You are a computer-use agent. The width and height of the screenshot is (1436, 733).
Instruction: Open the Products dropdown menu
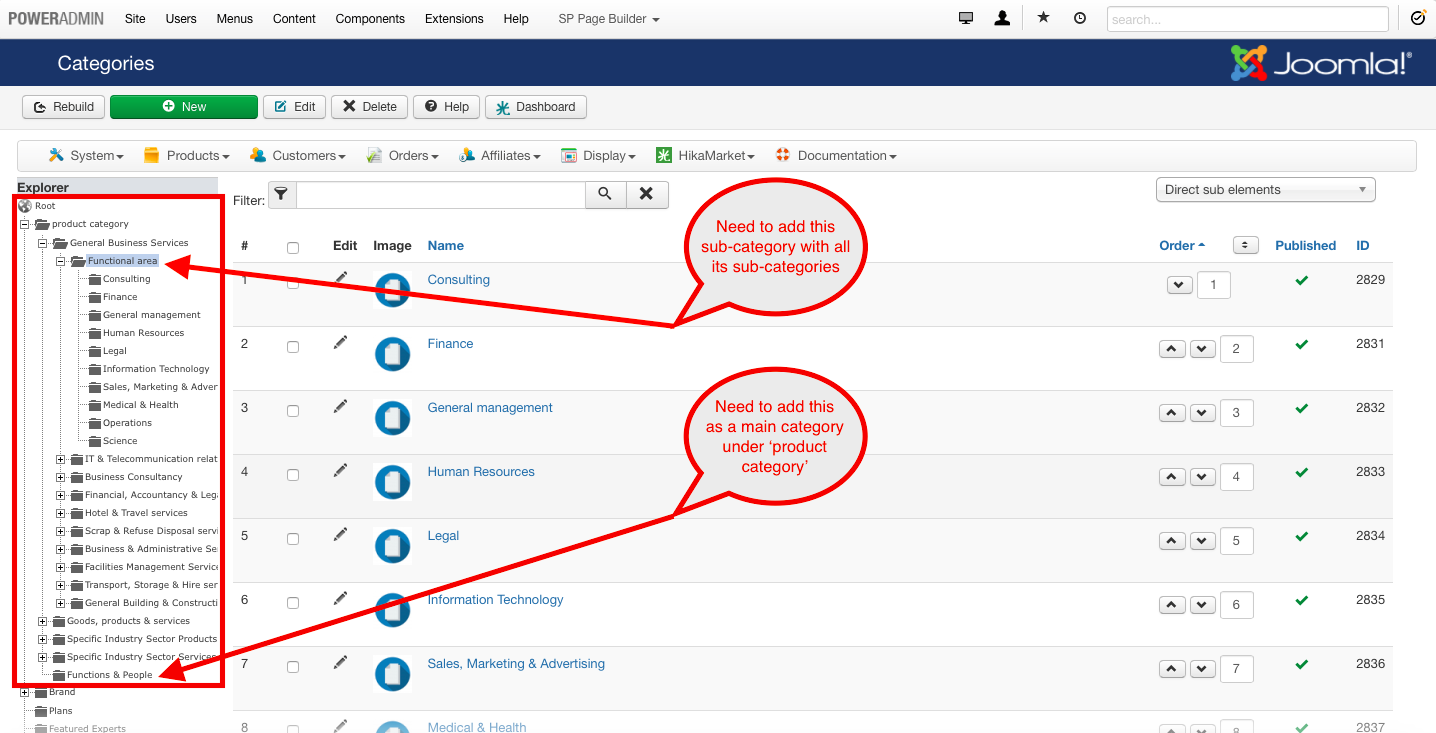pos(187,155)
